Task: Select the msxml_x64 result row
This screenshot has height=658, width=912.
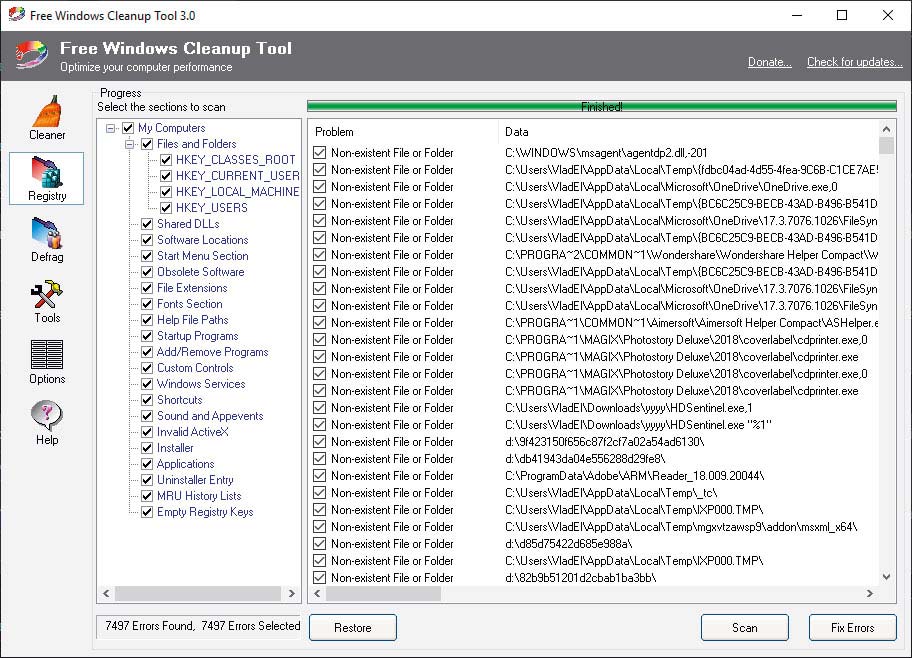Action: coord(593,527)
